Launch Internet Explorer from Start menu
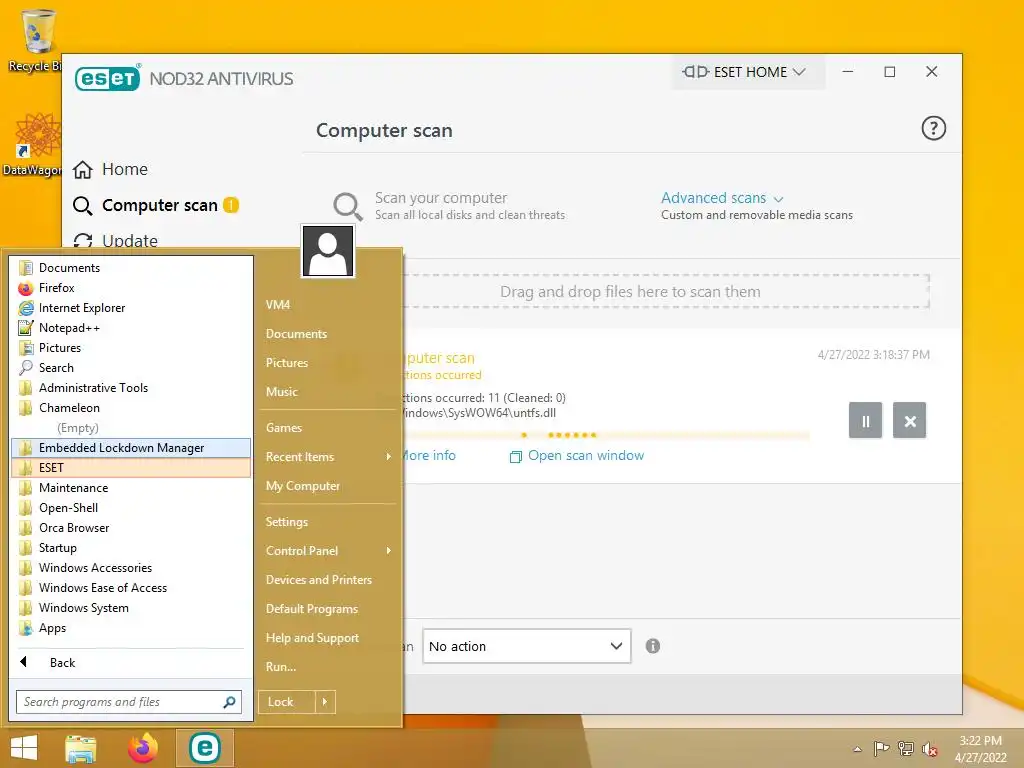This screenshot has height=768, width=1024. pyautogui.click(x=131, y=308)
